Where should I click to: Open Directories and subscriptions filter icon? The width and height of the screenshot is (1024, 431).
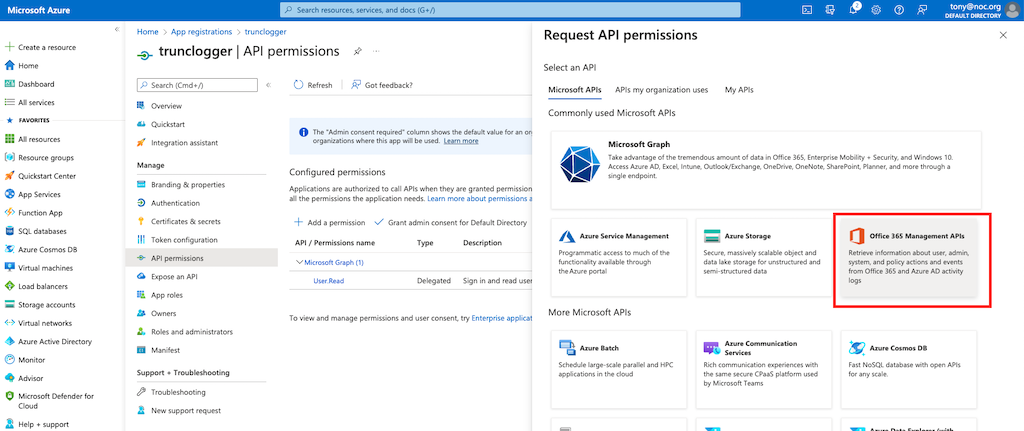tap(830, 10)
